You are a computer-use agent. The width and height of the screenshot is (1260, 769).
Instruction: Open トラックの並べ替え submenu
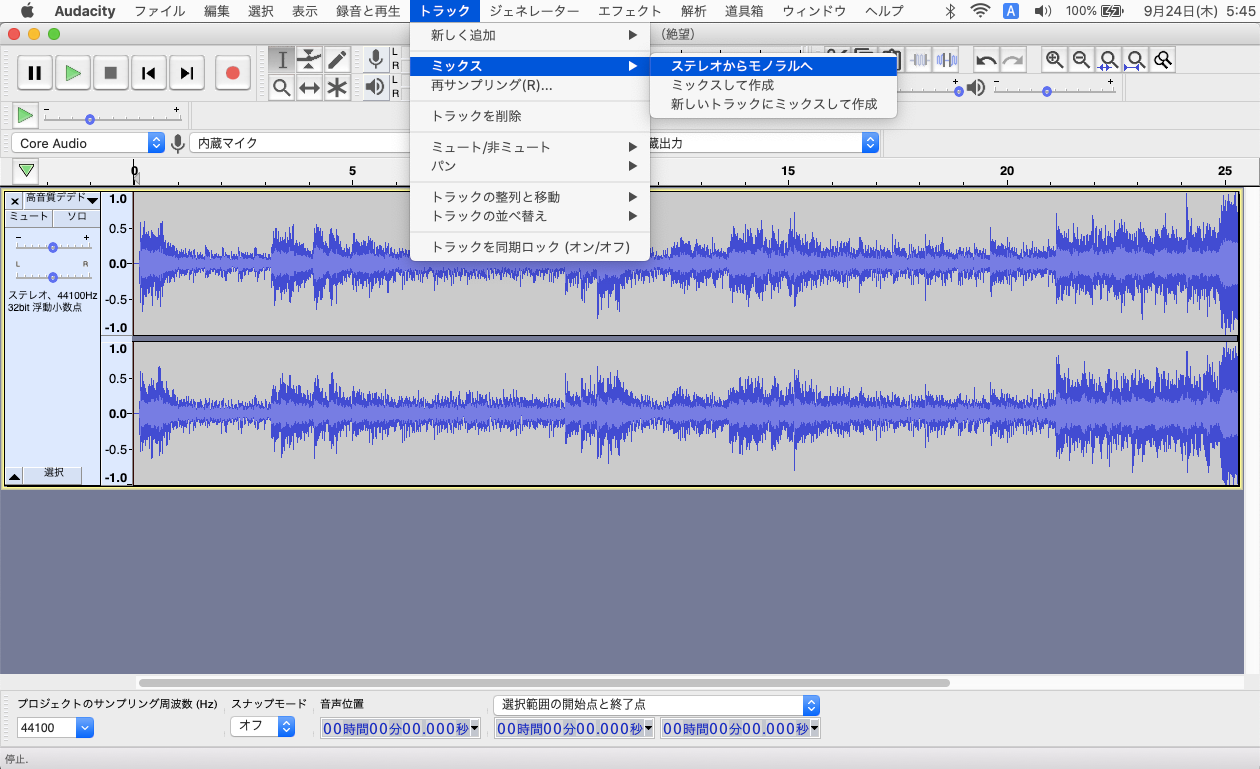(530, 216)
